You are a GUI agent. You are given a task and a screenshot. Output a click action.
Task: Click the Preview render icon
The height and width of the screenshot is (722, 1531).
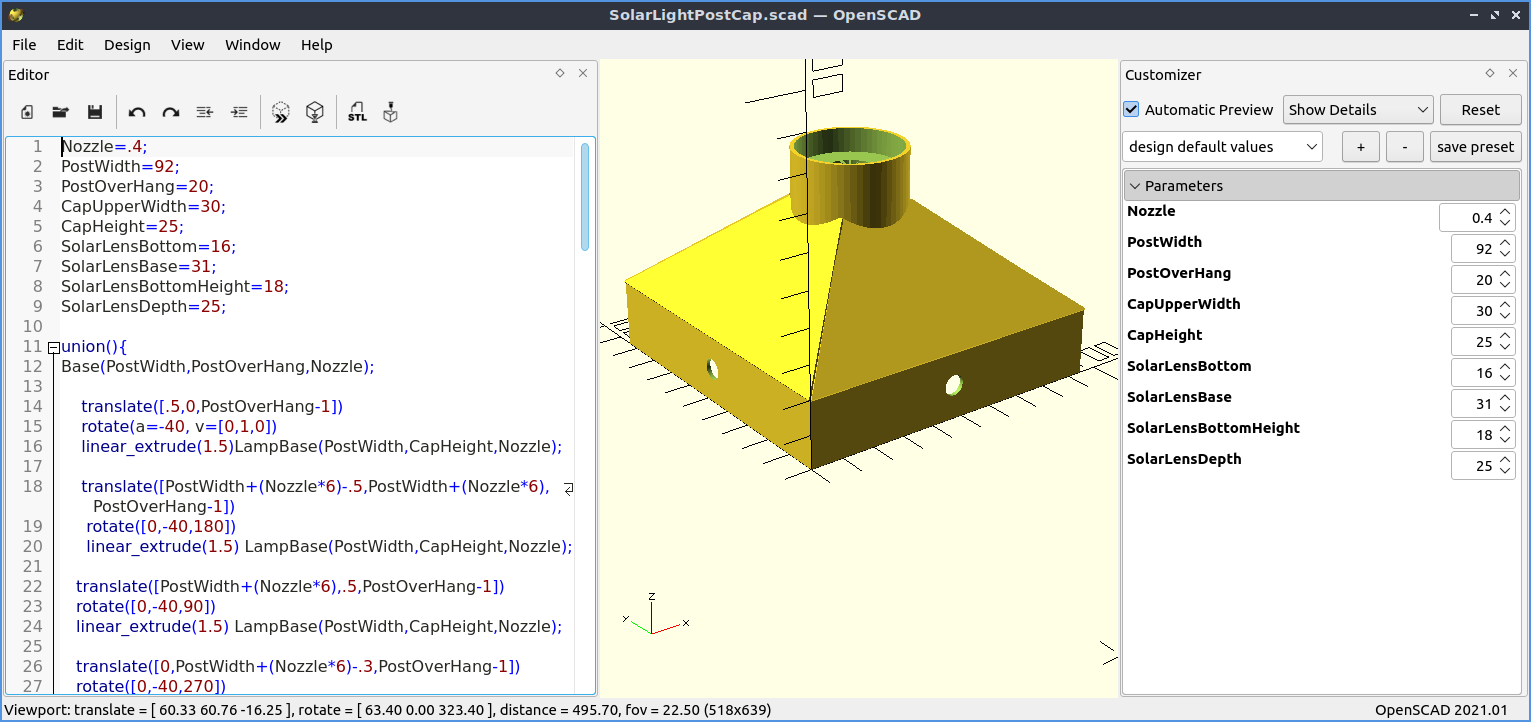pyautogui.click(x=281, y=112)
